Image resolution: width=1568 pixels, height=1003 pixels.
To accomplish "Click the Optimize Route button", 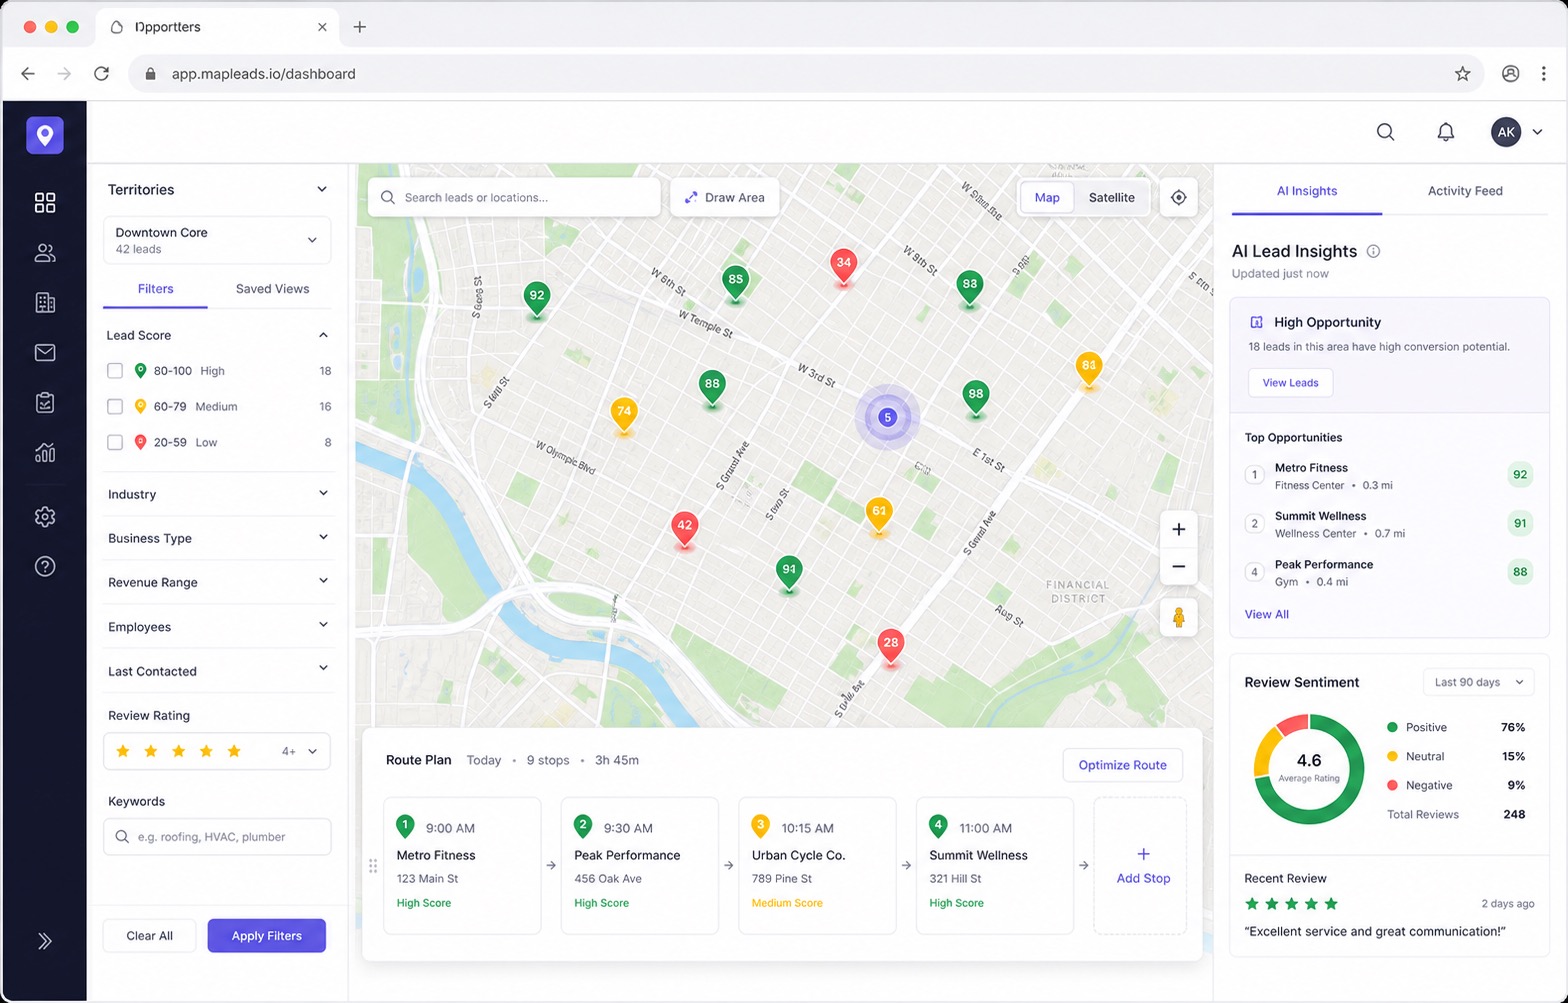I will tap(1122, 765).
